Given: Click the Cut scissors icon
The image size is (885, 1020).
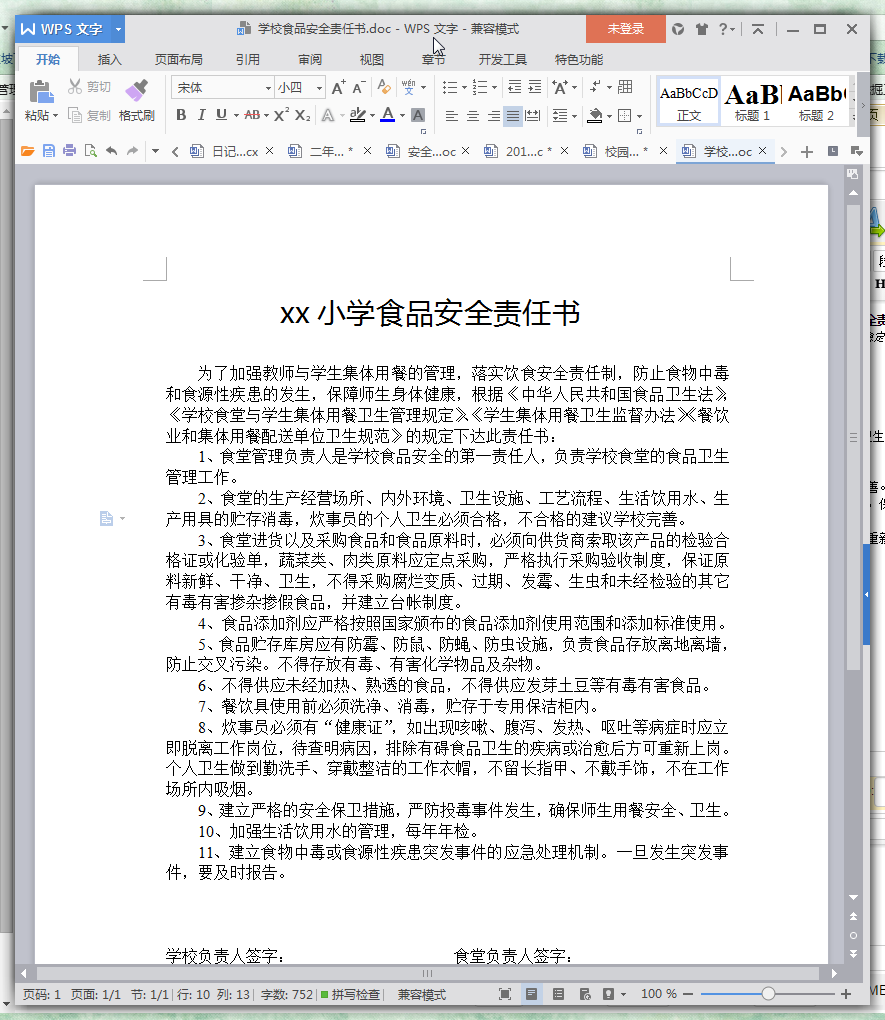Looking at the screenshot, I should [75, 87].
